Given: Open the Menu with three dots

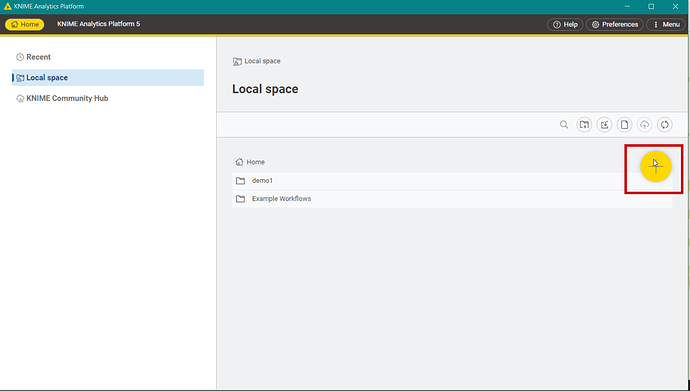Looking at the screenshot, I should 666,24.
